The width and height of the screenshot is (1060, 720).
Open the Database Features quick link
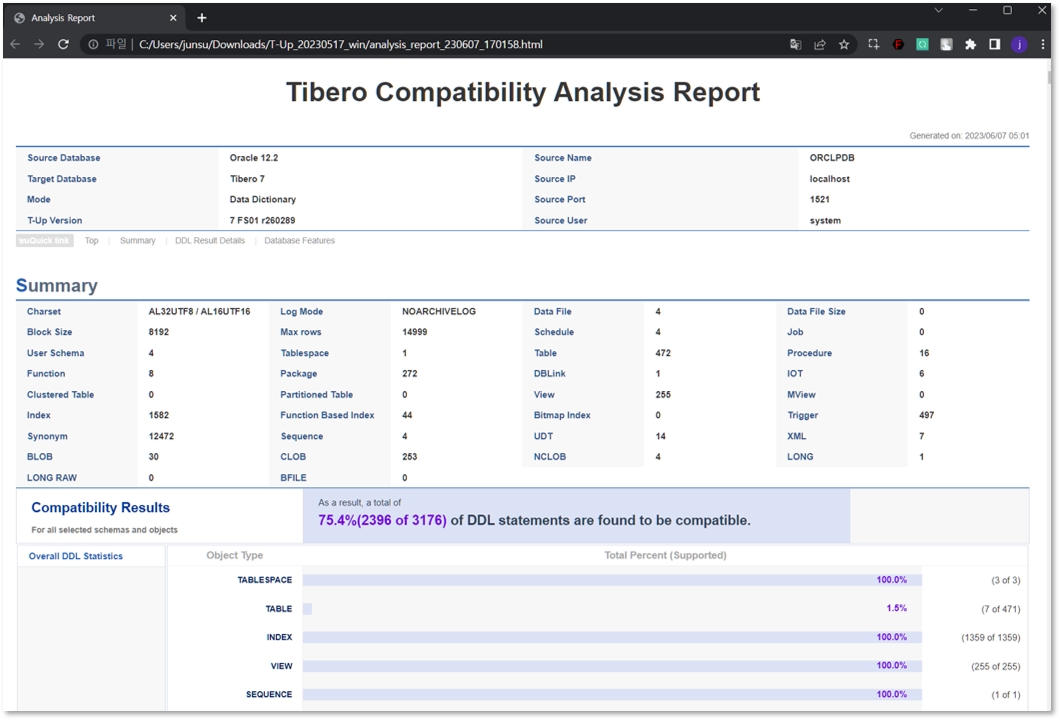[299, 241]
